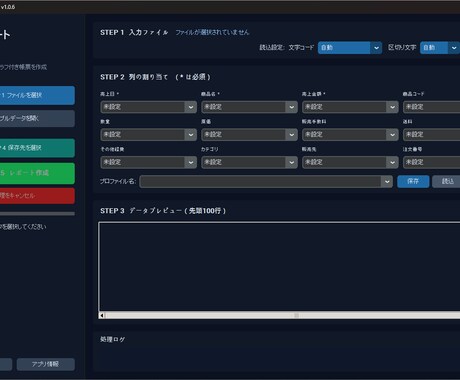
Task: Open the 注文番号 column combo box
Action: point(431,162)
